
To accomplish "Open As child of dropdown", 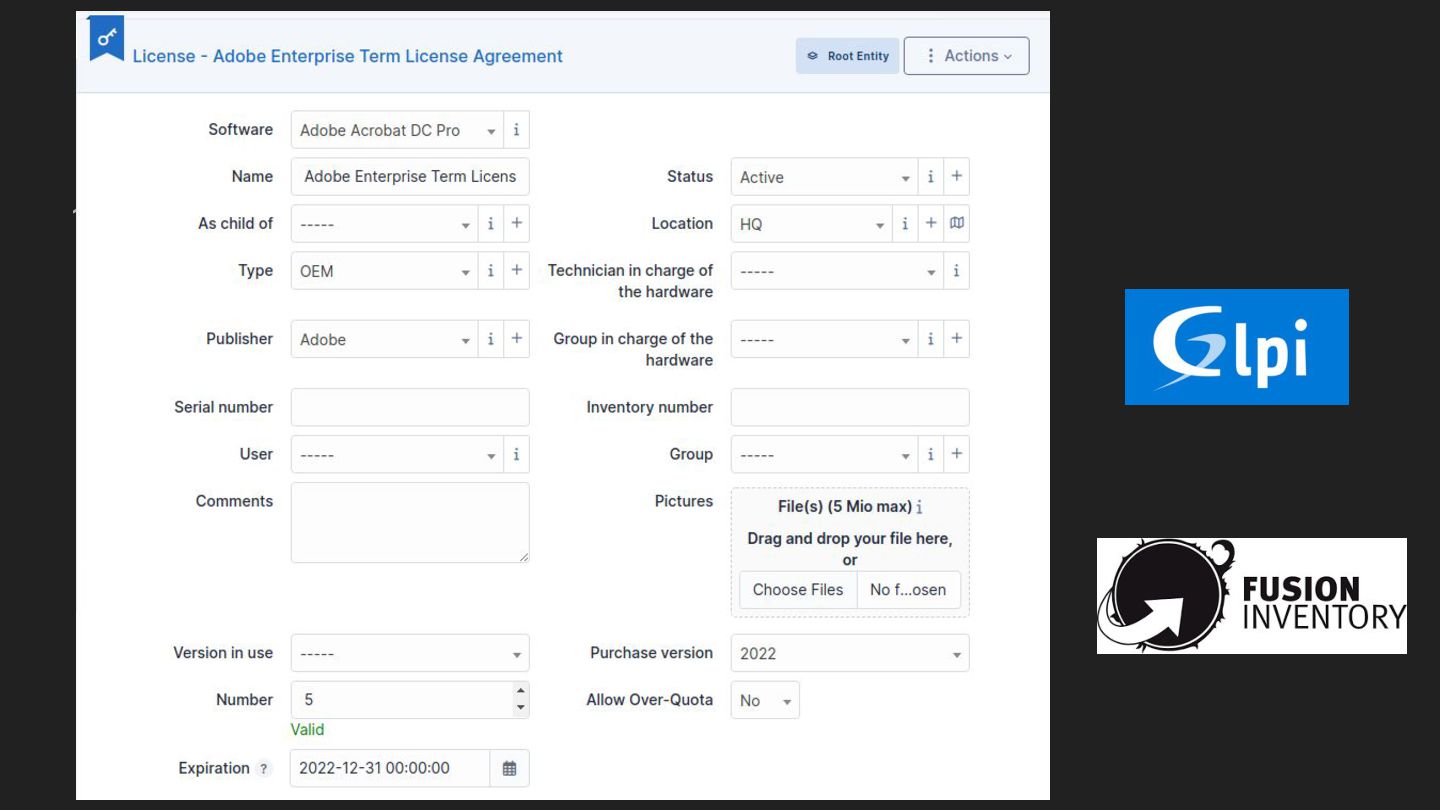I will click(x=384, y=224).
